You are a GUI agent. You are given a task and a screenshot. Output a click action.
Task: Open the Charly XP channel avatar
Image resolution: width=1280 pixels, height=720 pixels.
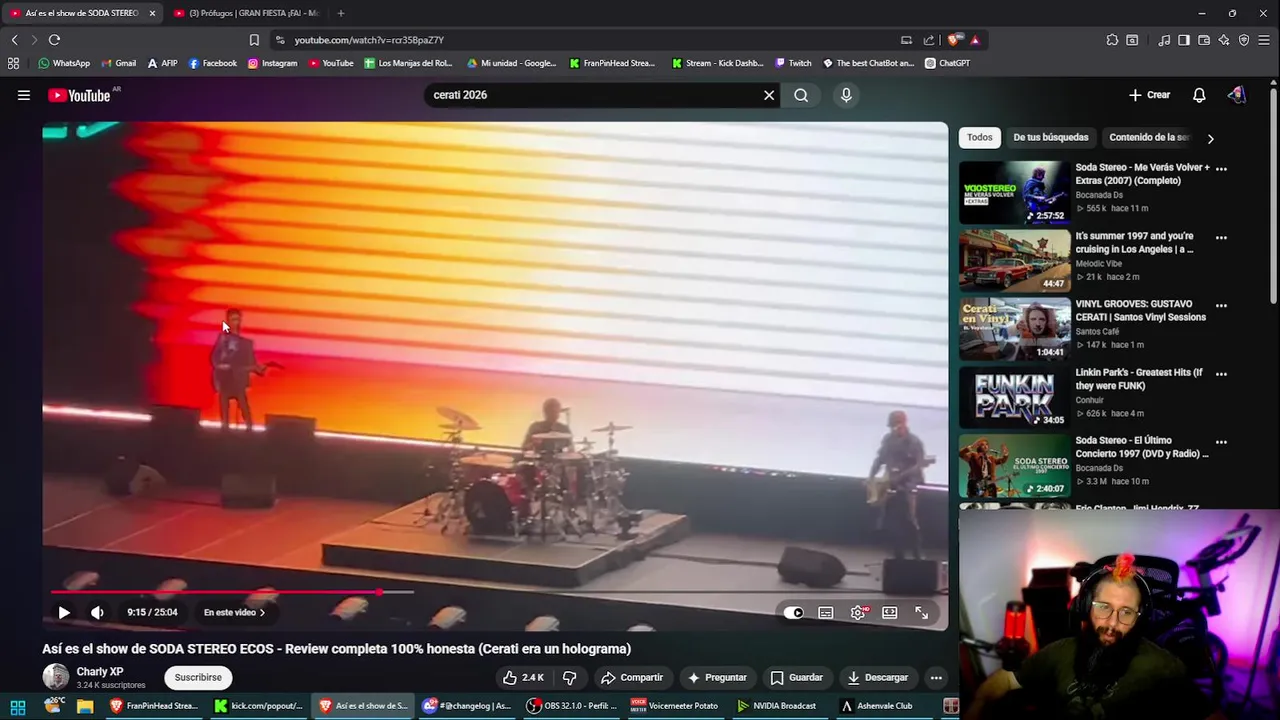[56, 677]
